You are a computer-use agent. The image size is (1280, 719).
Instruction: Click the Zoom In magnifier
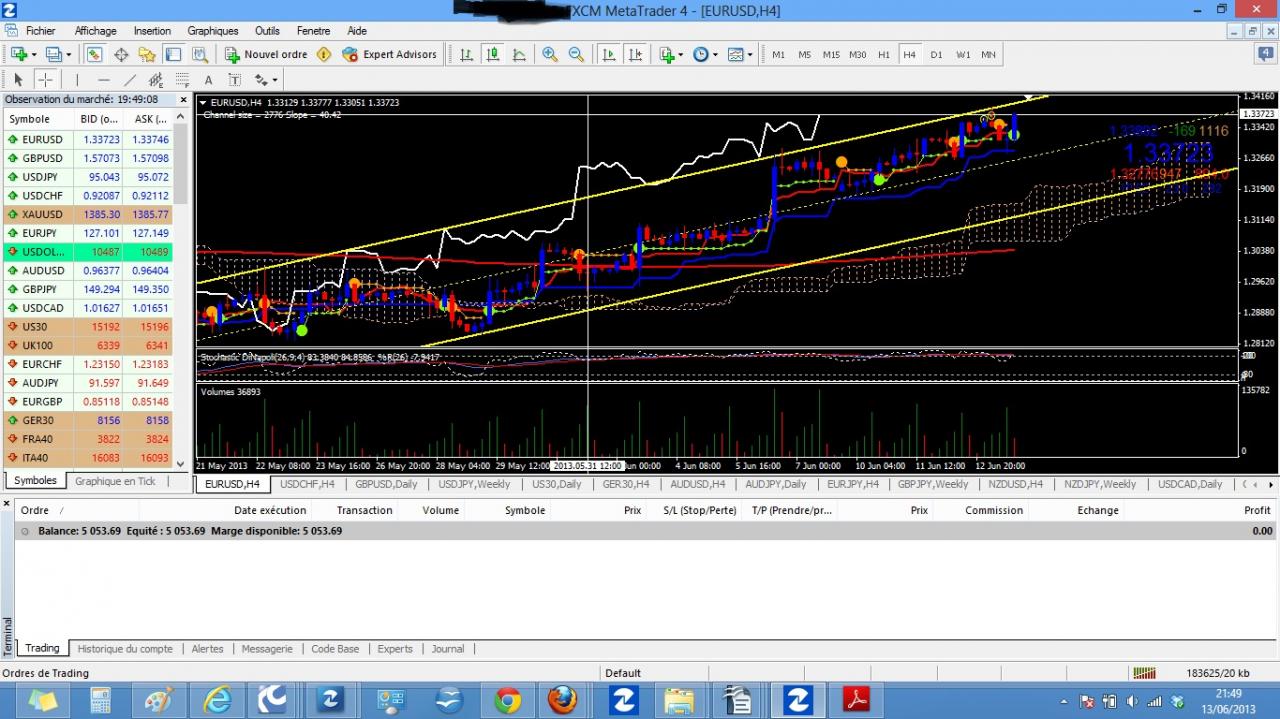click(550, 54)
